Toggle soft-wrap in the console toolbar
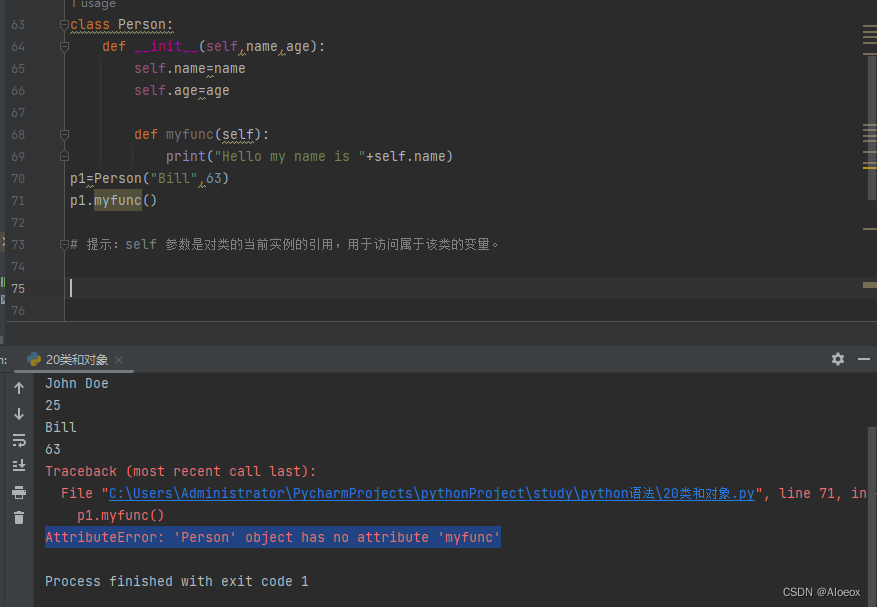This screenshot has height=607, width=877. pos(18,438)
